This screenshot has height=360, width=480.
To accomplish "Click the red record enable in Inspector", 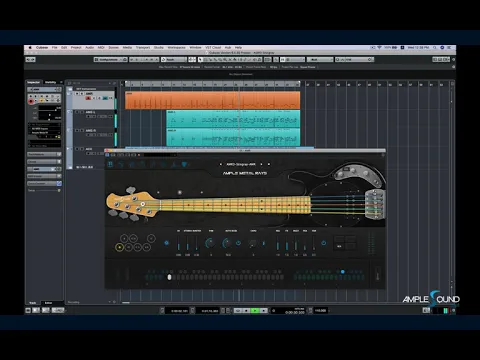I will click(31, 101).
